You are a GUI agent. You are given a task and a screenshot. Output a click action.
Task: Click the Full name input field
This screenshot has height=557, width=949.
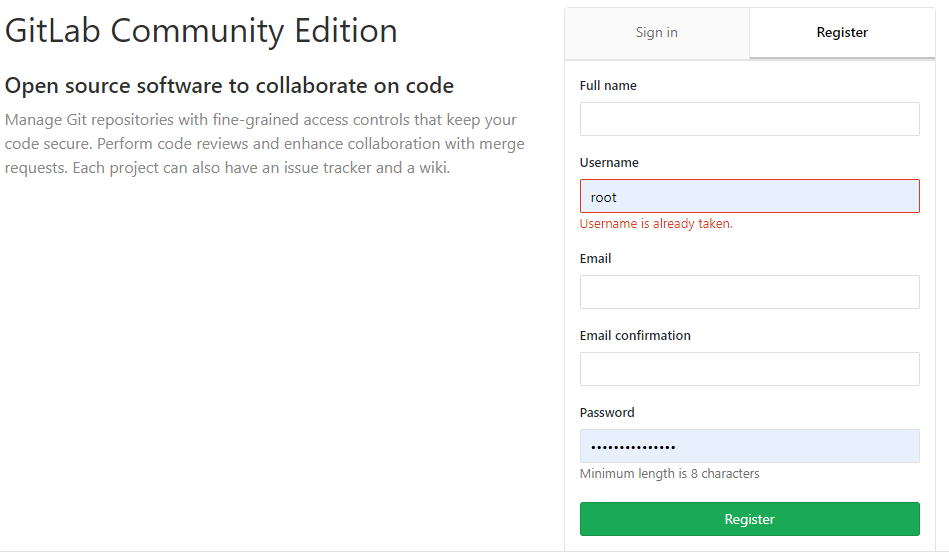(749, 119)
